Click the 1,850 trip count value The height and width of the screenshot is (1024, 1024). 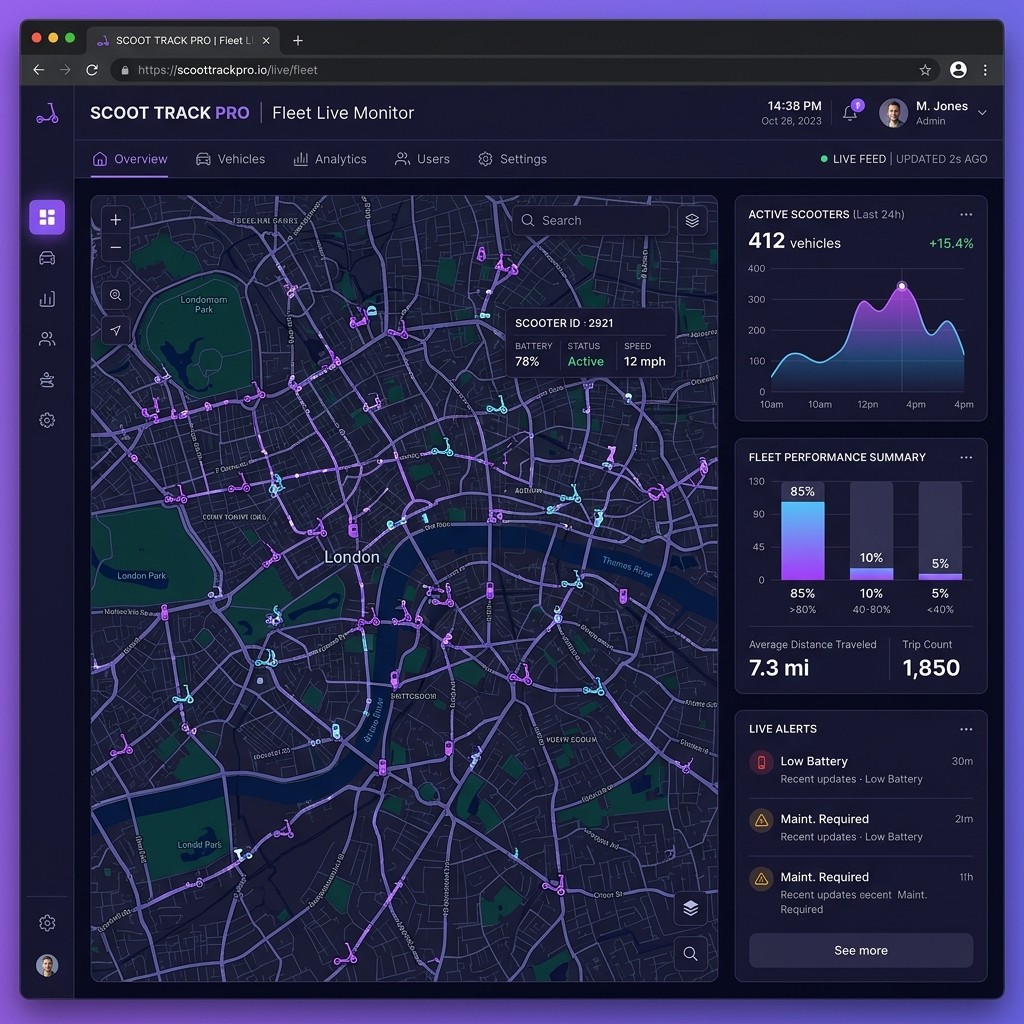[x=931, y=667]
